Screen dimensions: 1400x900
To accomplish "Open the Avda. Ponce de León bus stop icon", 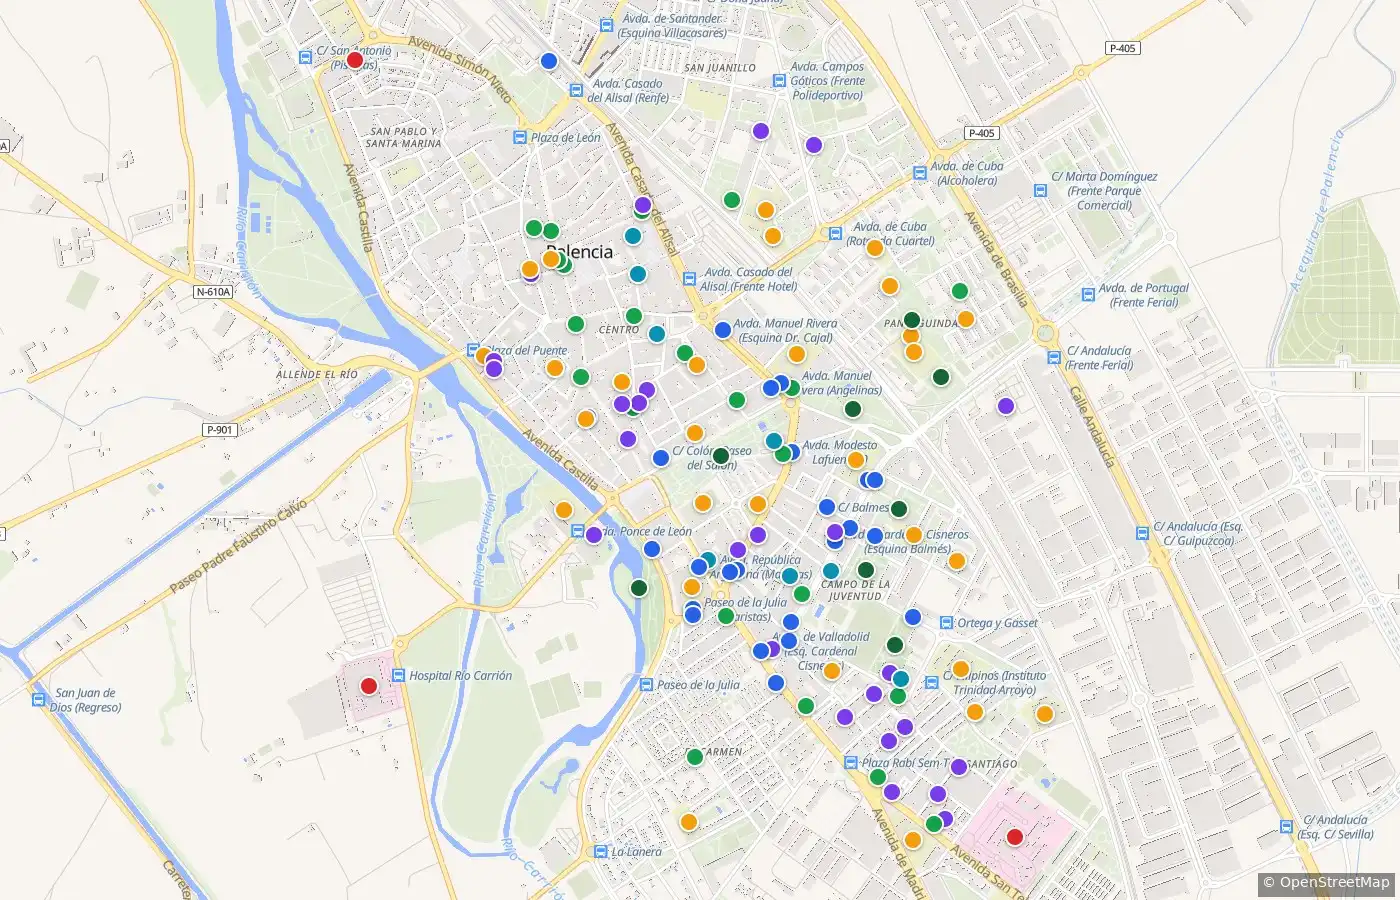I will coord(578,531).
